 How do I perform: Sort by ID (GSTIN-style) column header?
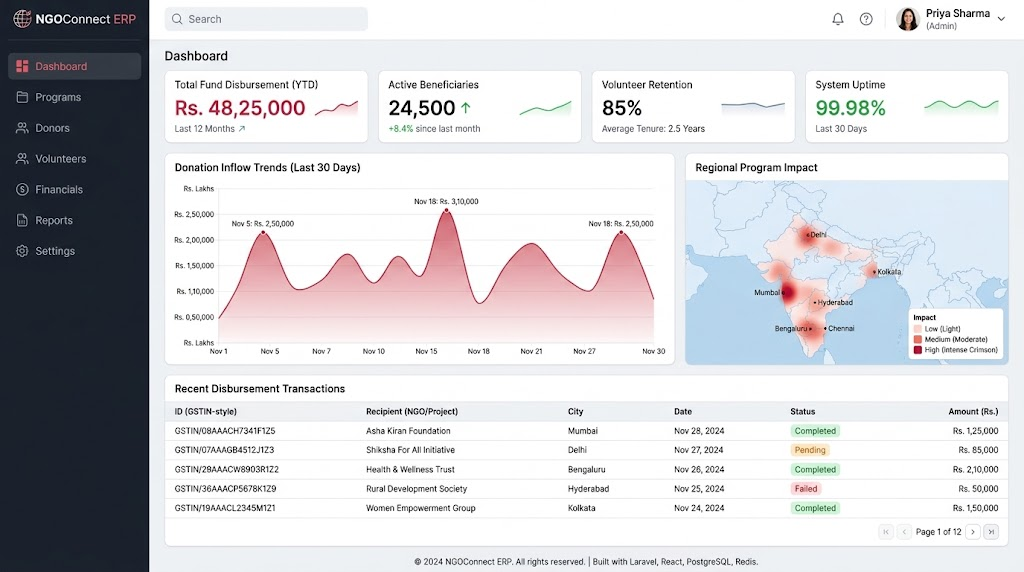[x=206, y=411]
